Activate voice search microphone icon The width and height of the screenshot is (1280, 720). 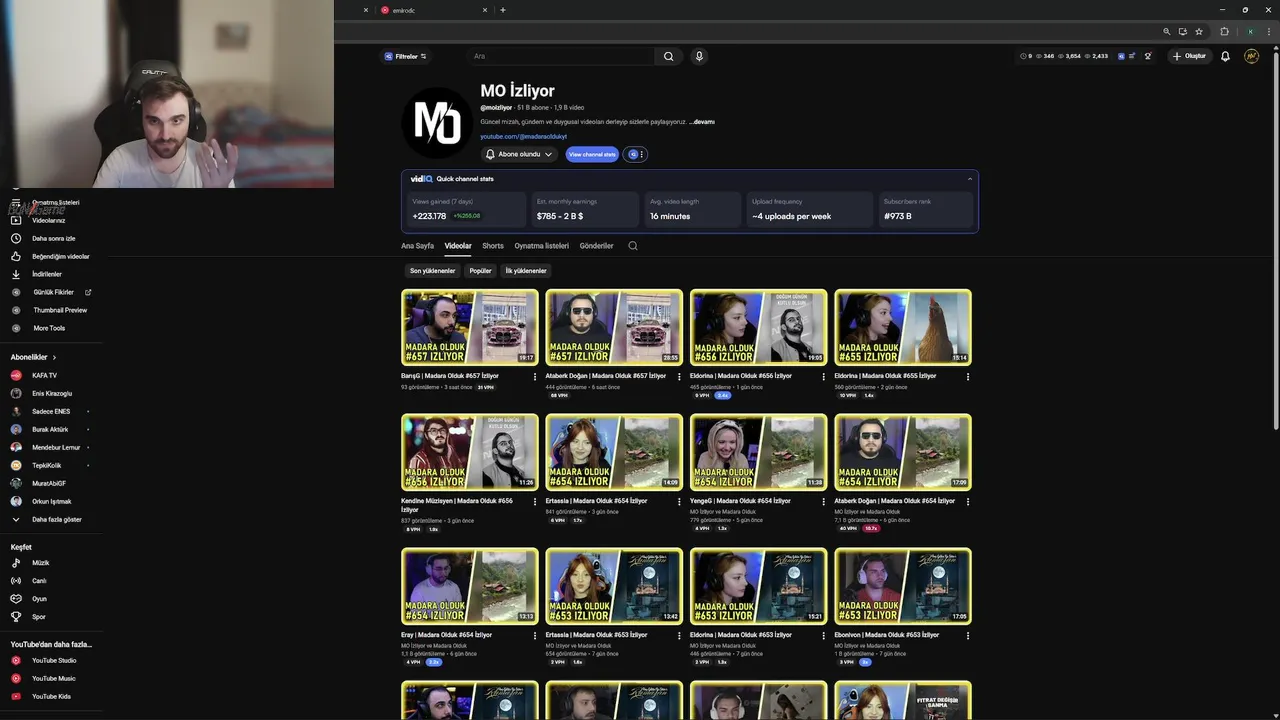pos(699,56)
